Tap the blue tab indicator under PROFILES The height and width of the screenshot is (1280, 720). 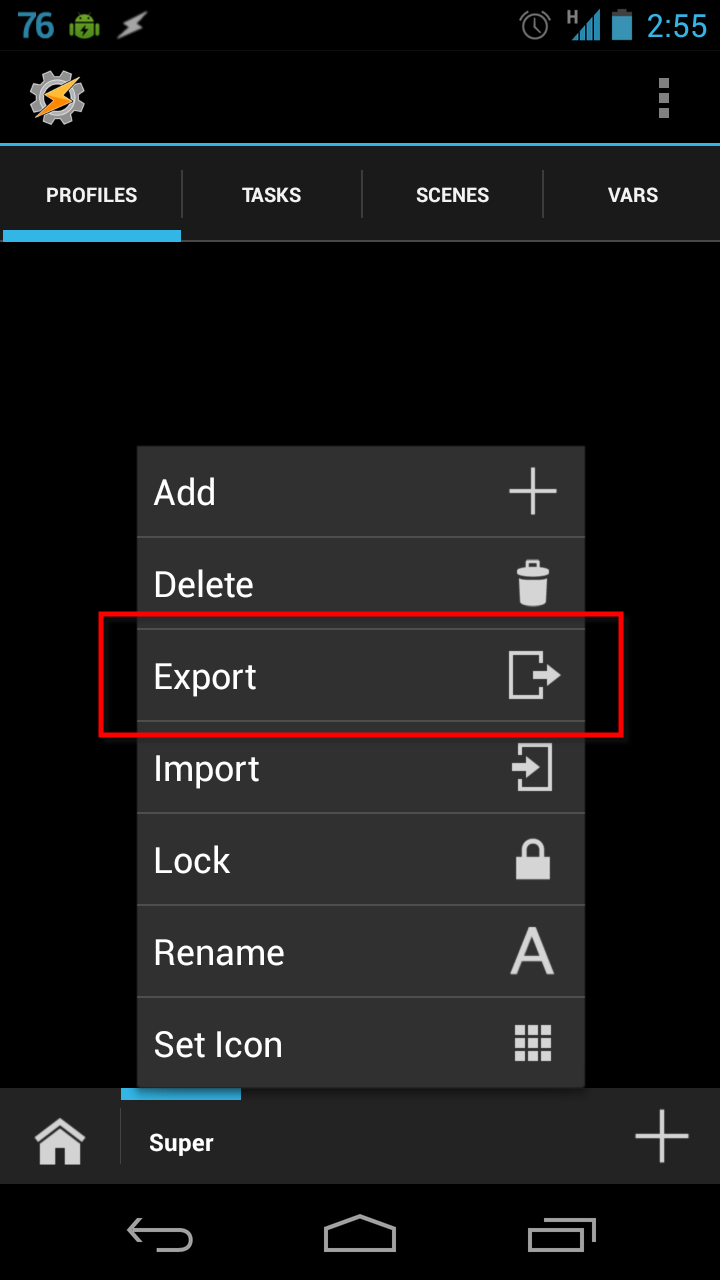(91, 235)
